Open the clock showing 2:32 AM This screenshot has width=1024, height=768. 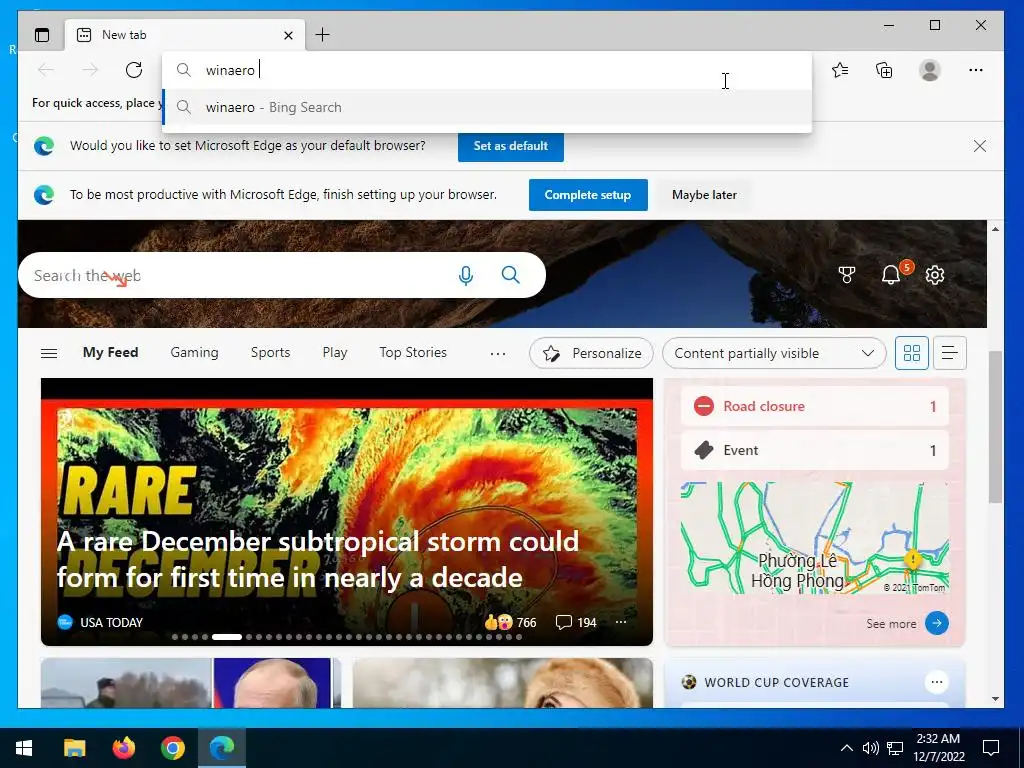938,748
